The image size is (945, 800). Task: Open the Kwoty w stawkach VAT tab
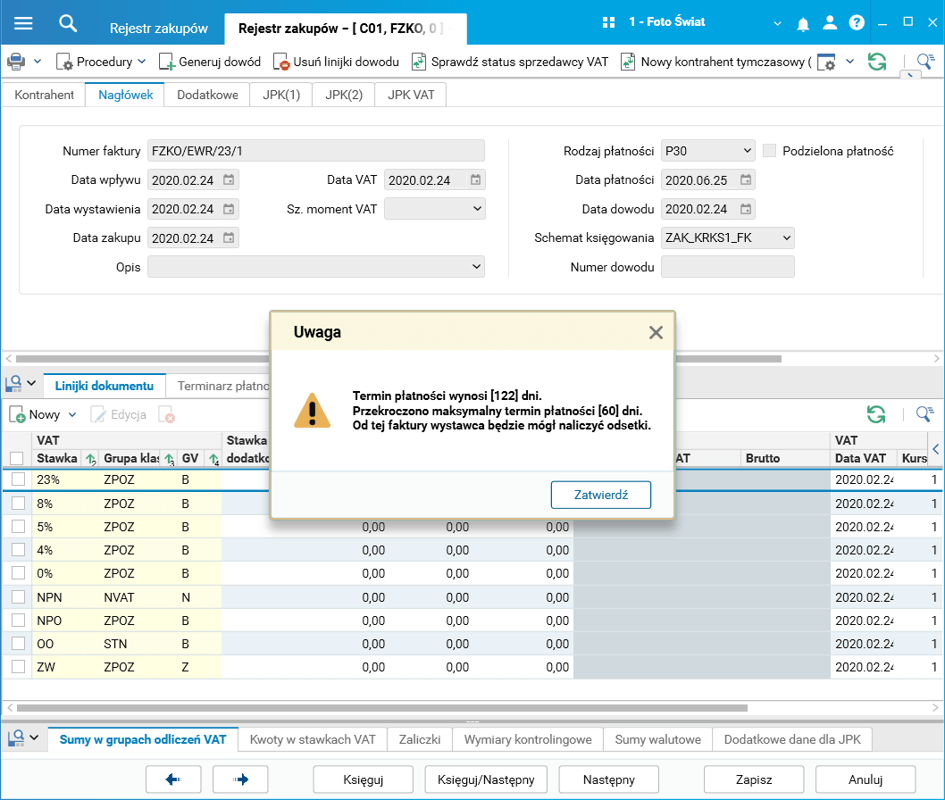pyautogui.click(x=312, y=739)
